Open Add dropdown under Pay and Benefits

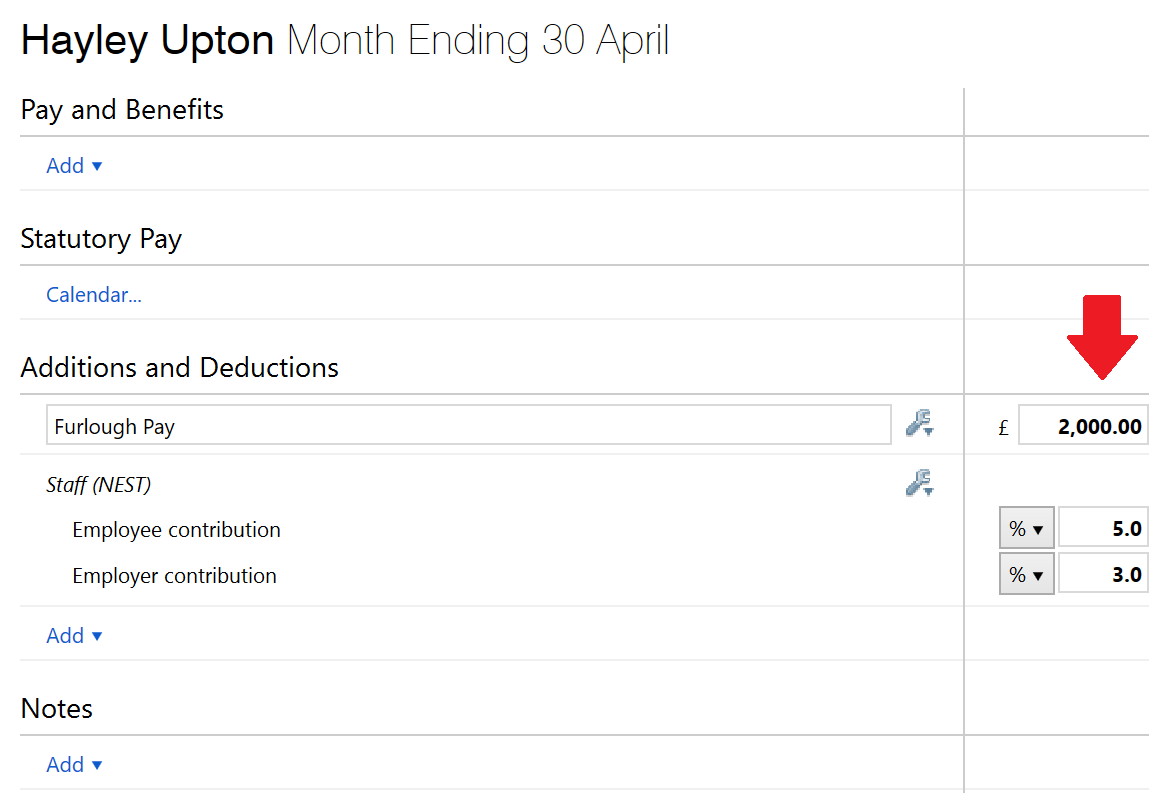point(74,165)
